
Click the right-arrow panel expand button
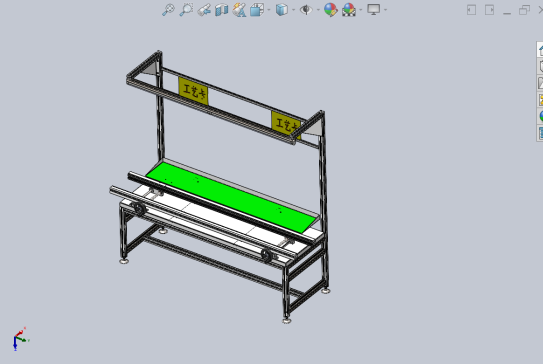point(489,10)
